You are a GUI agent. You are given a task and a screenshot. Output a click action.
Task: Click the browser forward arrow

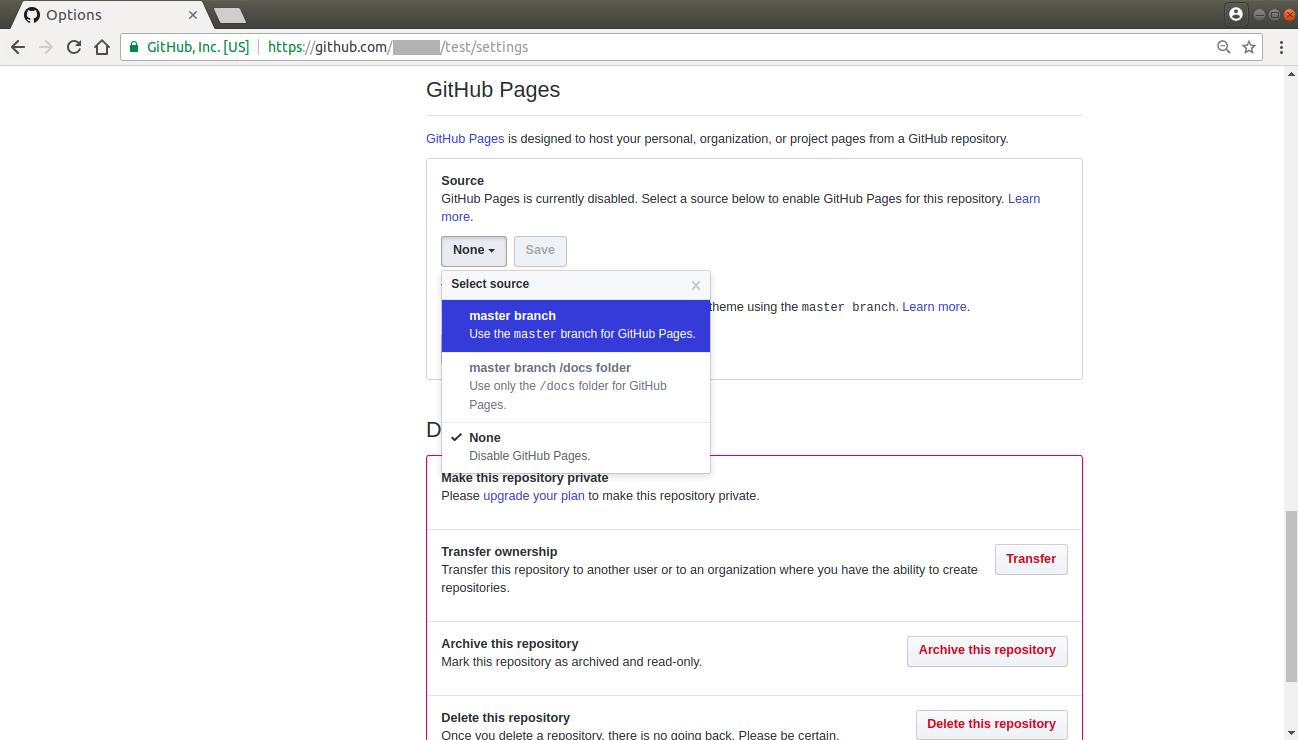click(46, 47)
